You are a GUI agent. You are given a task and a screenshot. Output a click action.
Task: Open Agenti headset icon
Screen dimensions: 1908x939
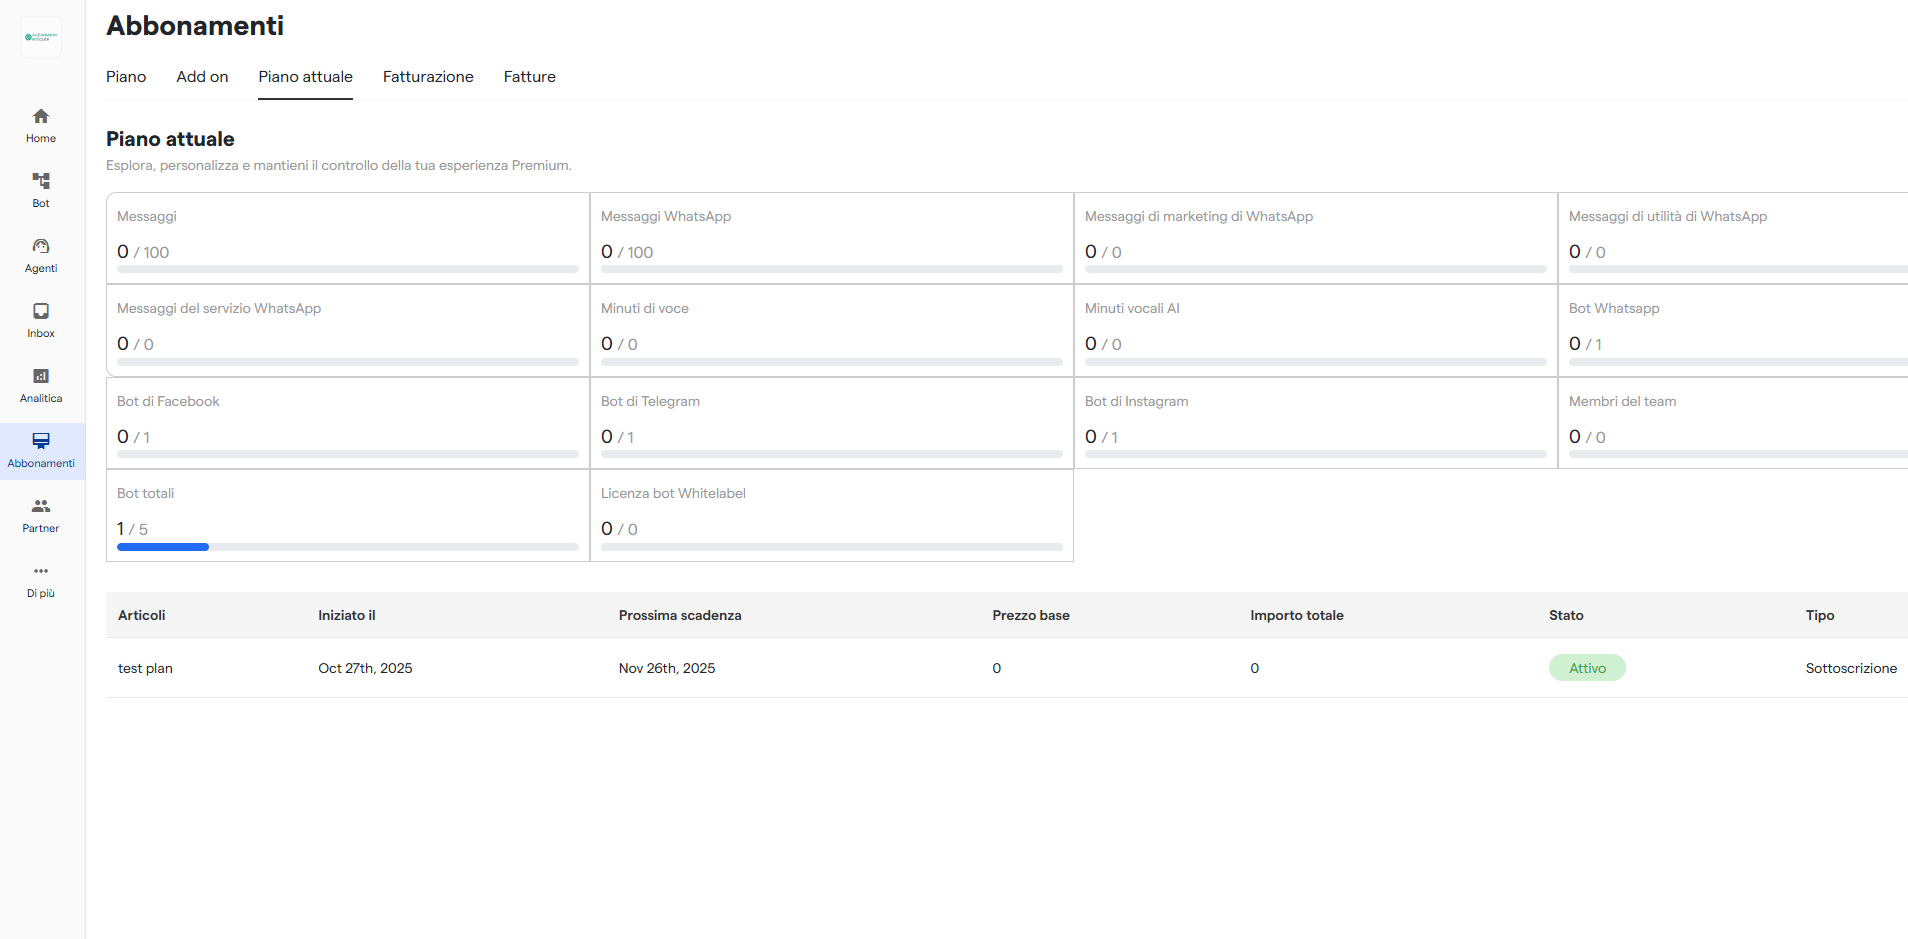coord(41,246)
